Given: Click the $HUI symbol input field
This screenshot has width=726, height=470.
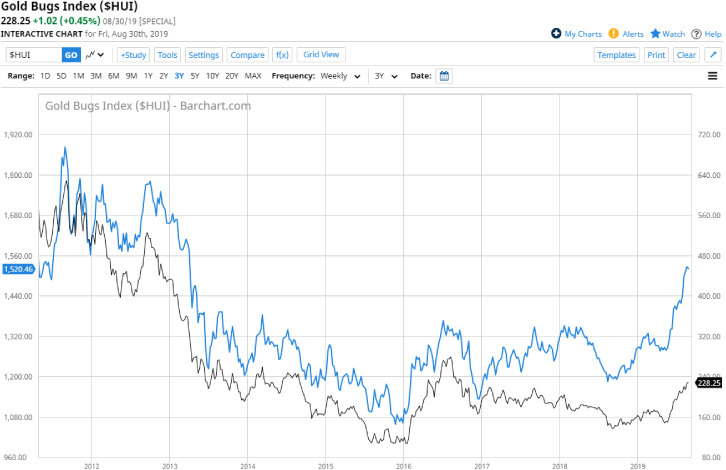Looking at the screenshot, I should [33, 55].
